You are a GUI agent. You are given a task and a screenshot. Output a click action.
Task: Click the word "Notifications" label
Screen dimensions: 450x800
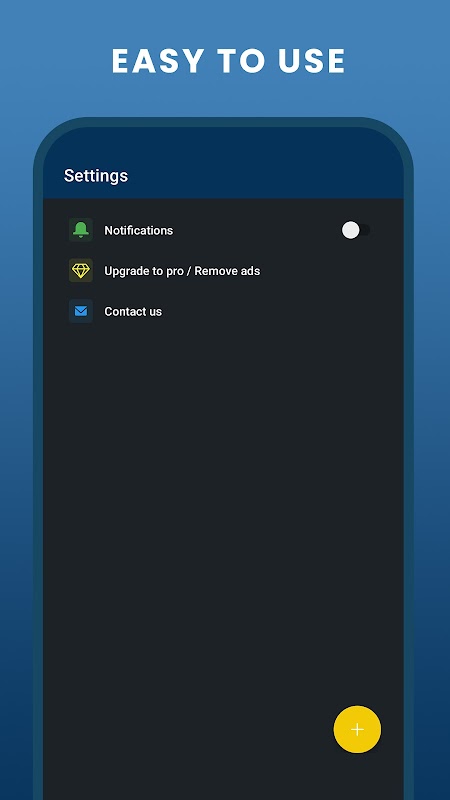coord(139,230)
